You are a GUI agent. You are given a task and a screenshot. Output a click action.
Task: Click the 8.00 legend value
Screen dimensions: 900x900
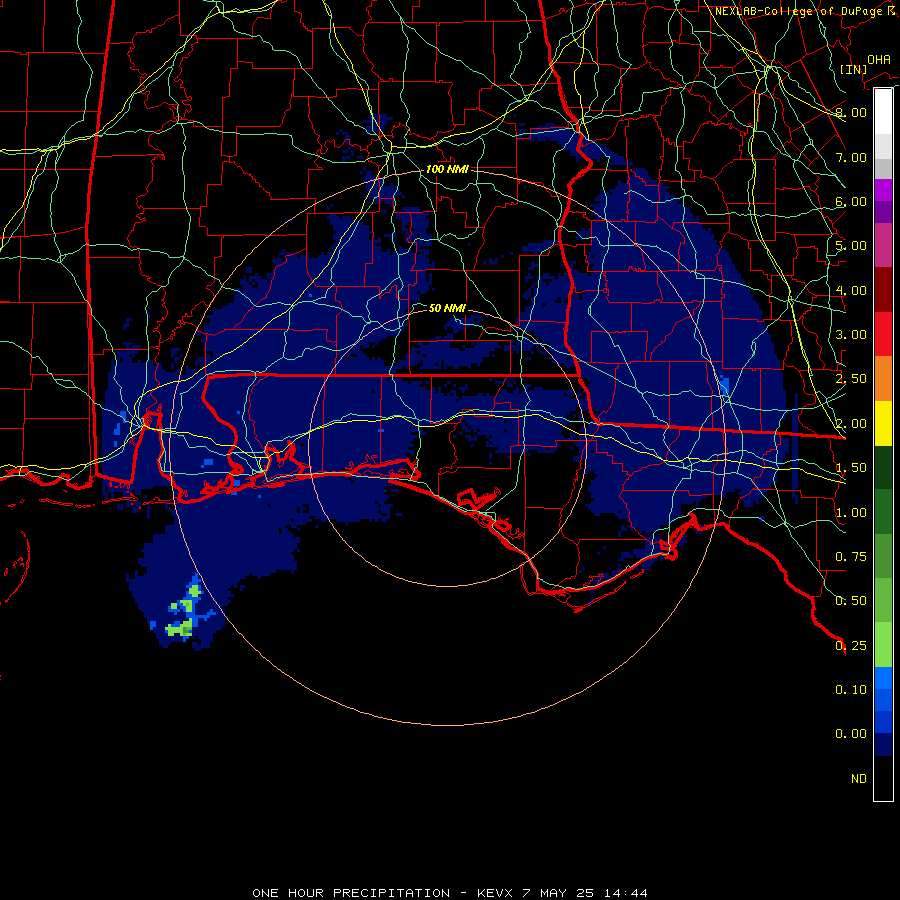tap(851, 112)
